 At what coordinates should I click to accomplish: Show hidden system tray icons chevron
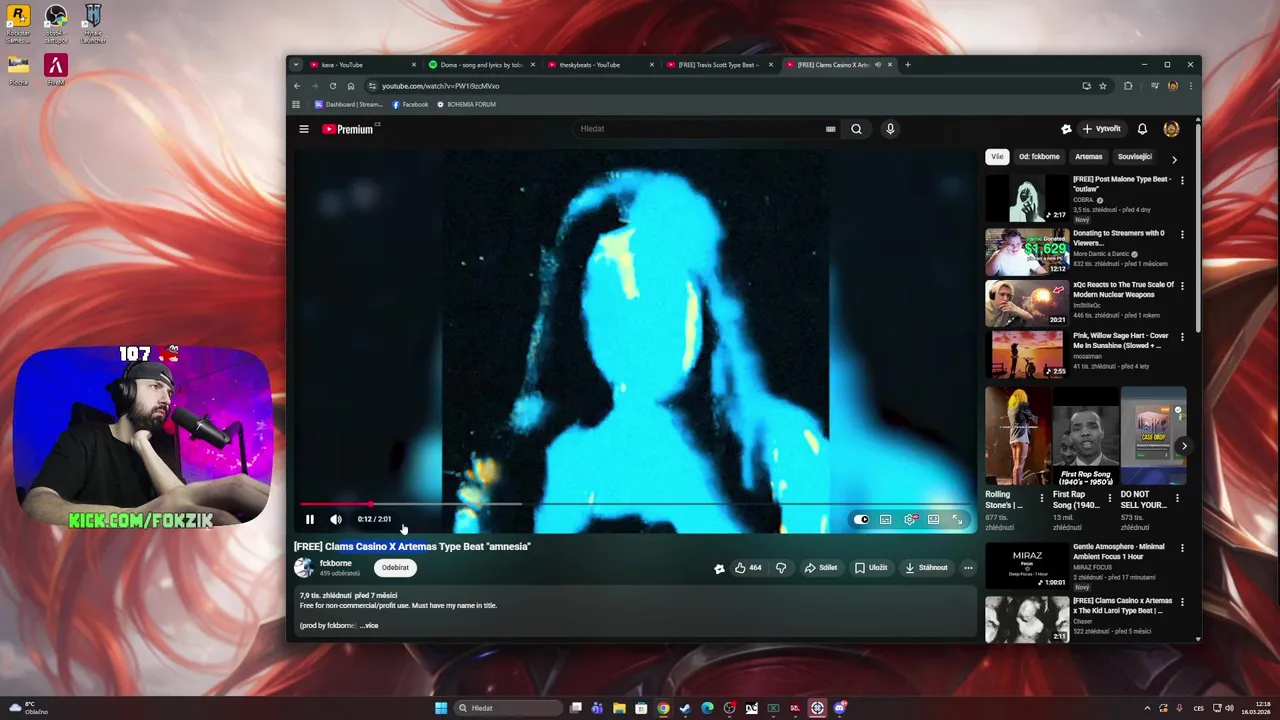(1147, 708)
